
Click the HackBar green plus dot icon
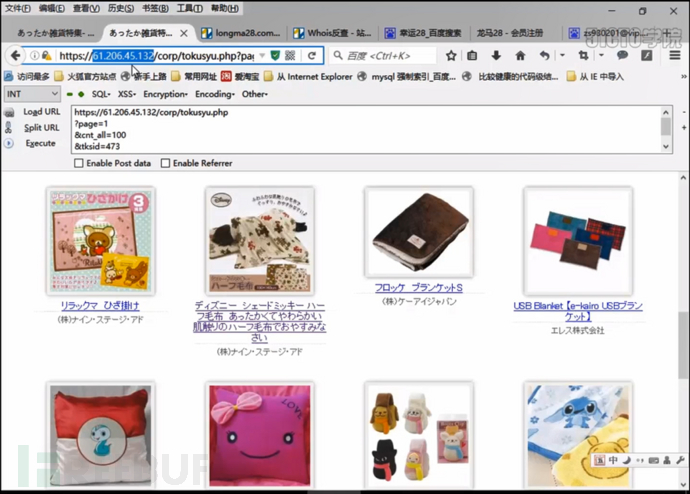pyautogui.click(x=81, y=94)
